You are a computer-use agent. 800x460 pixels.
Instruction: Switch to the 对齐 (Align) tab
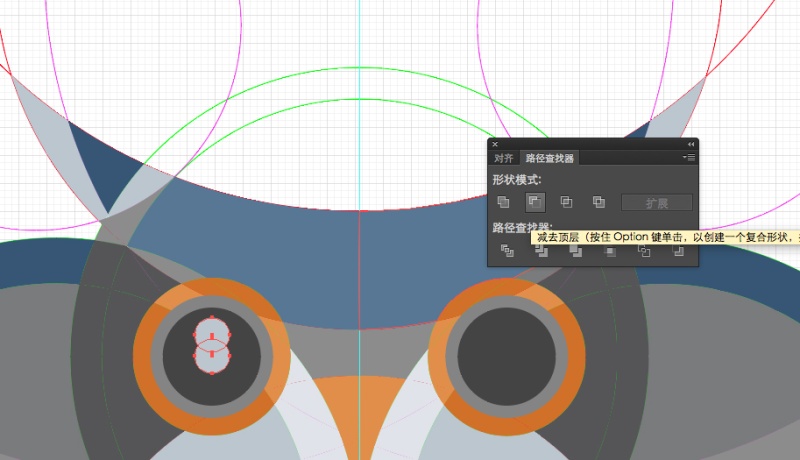click(x=504, y=158)
